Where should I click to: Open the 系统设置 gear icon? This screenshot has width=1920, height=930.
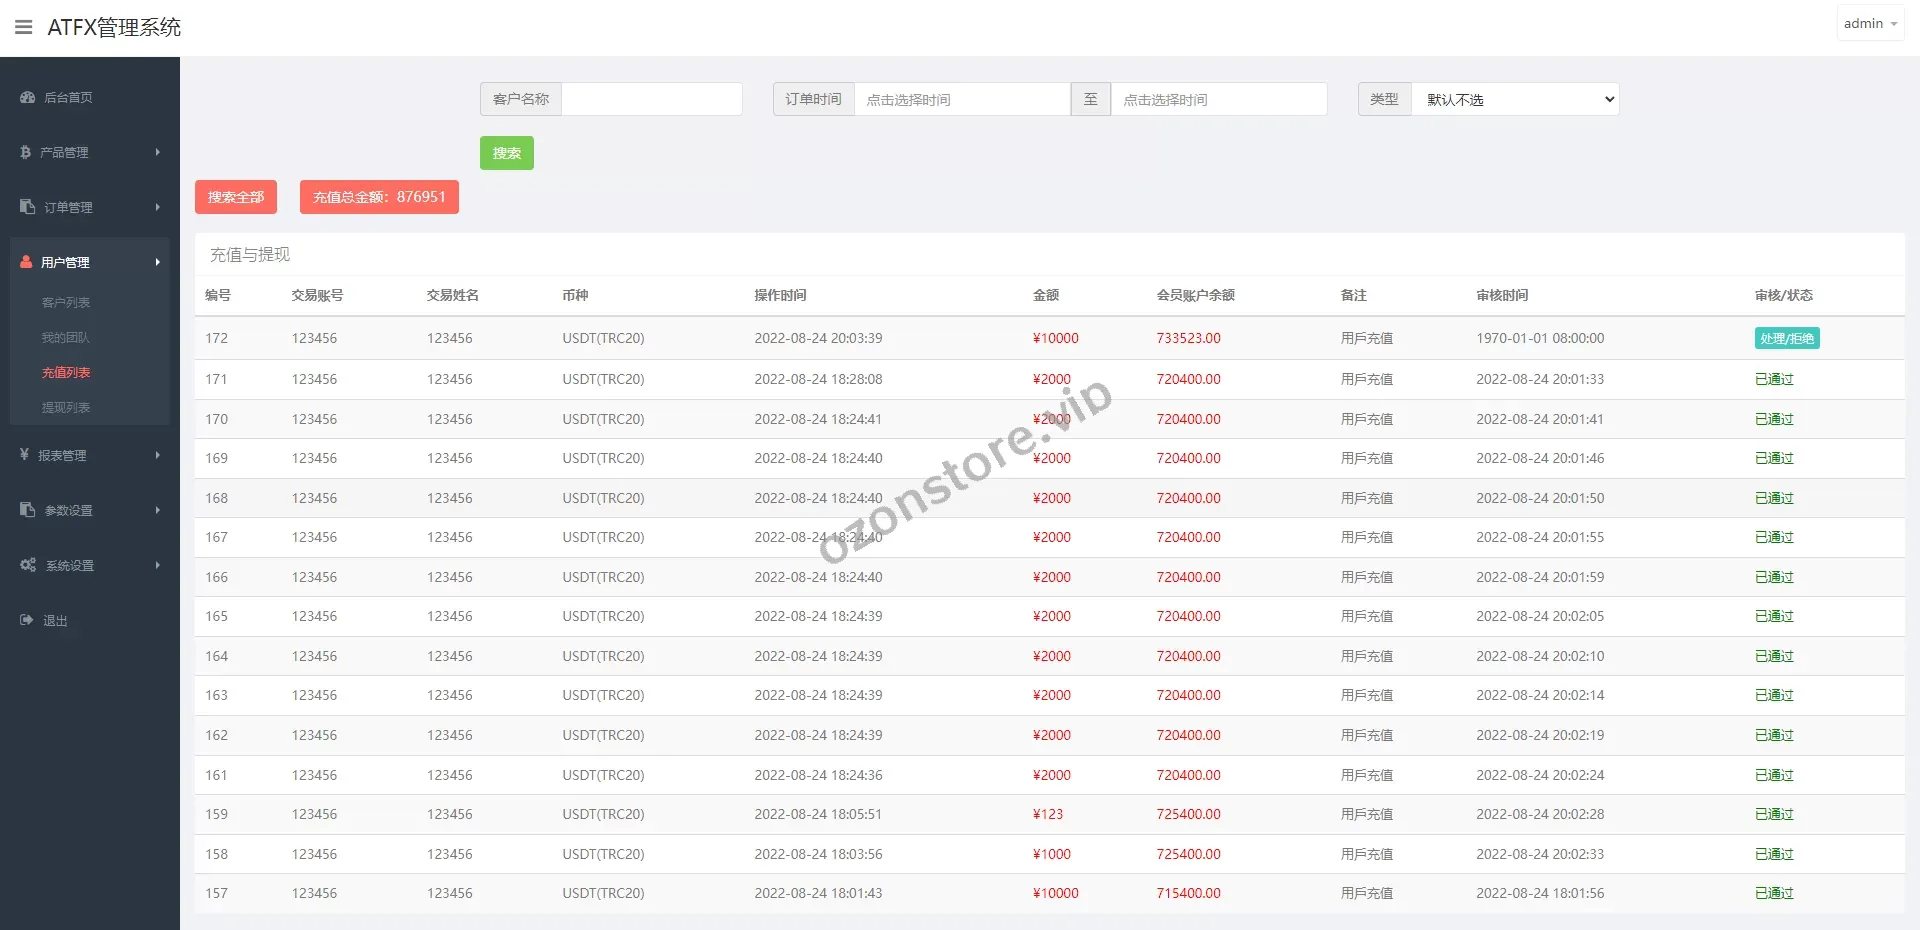[25, 565]
